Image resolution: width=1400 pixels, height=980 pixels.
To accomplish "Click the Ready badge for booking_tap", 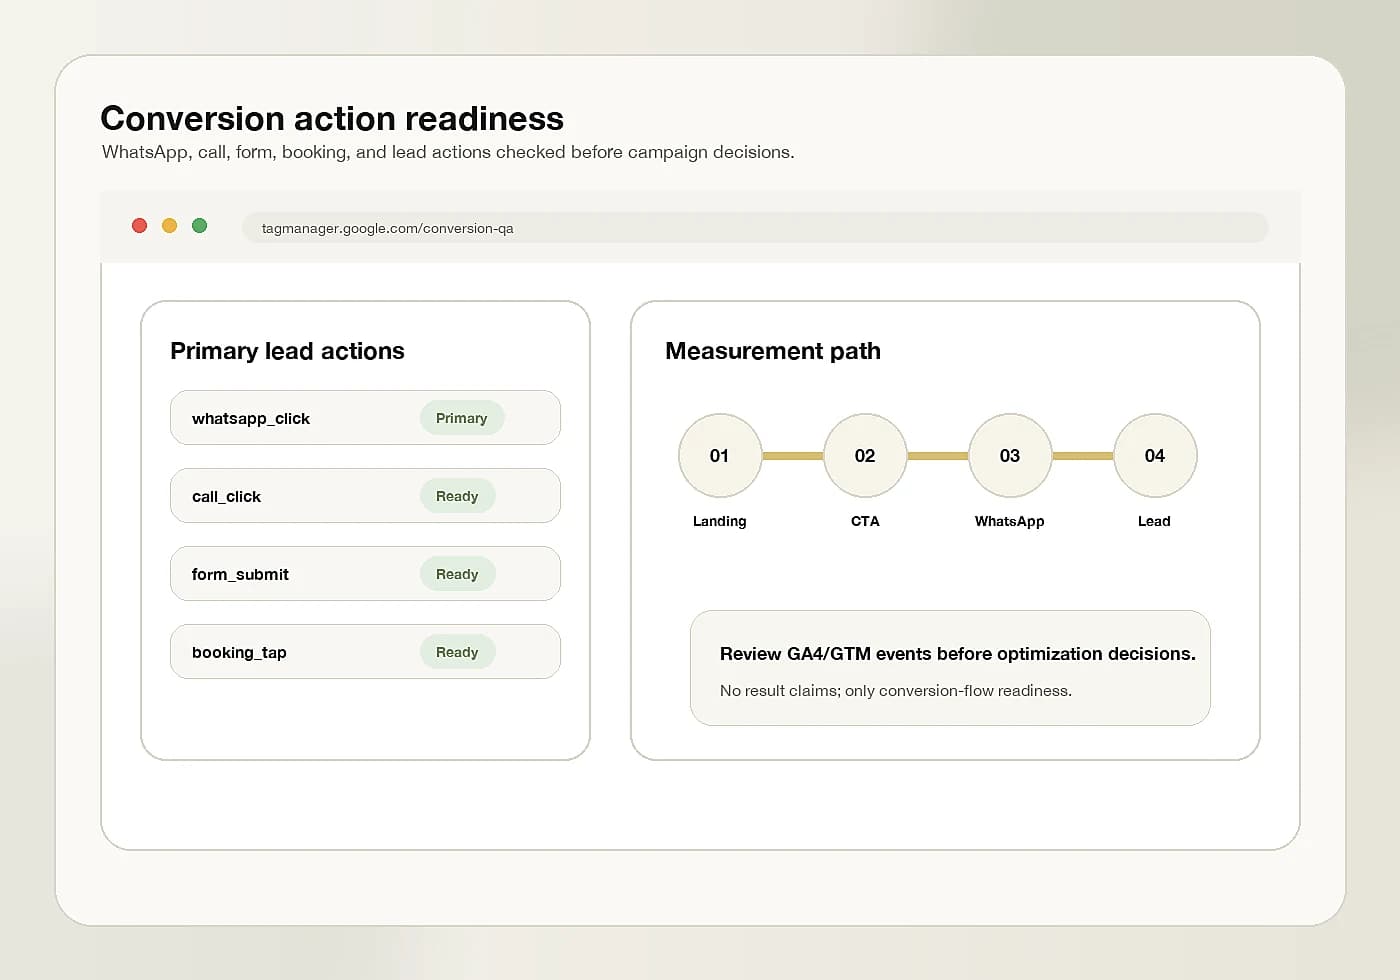I will click(458, 652).
